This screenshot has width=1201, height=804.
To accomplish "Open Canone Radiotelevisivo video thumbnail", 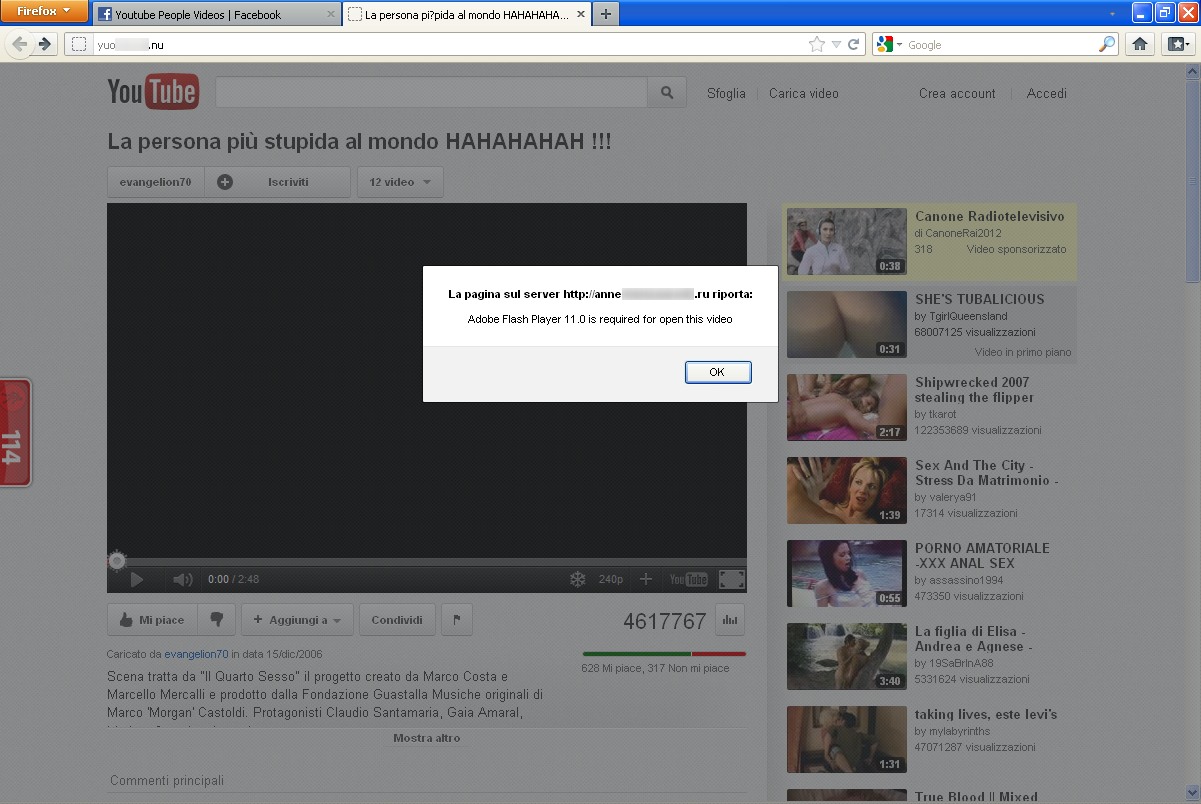I will 847,241.
